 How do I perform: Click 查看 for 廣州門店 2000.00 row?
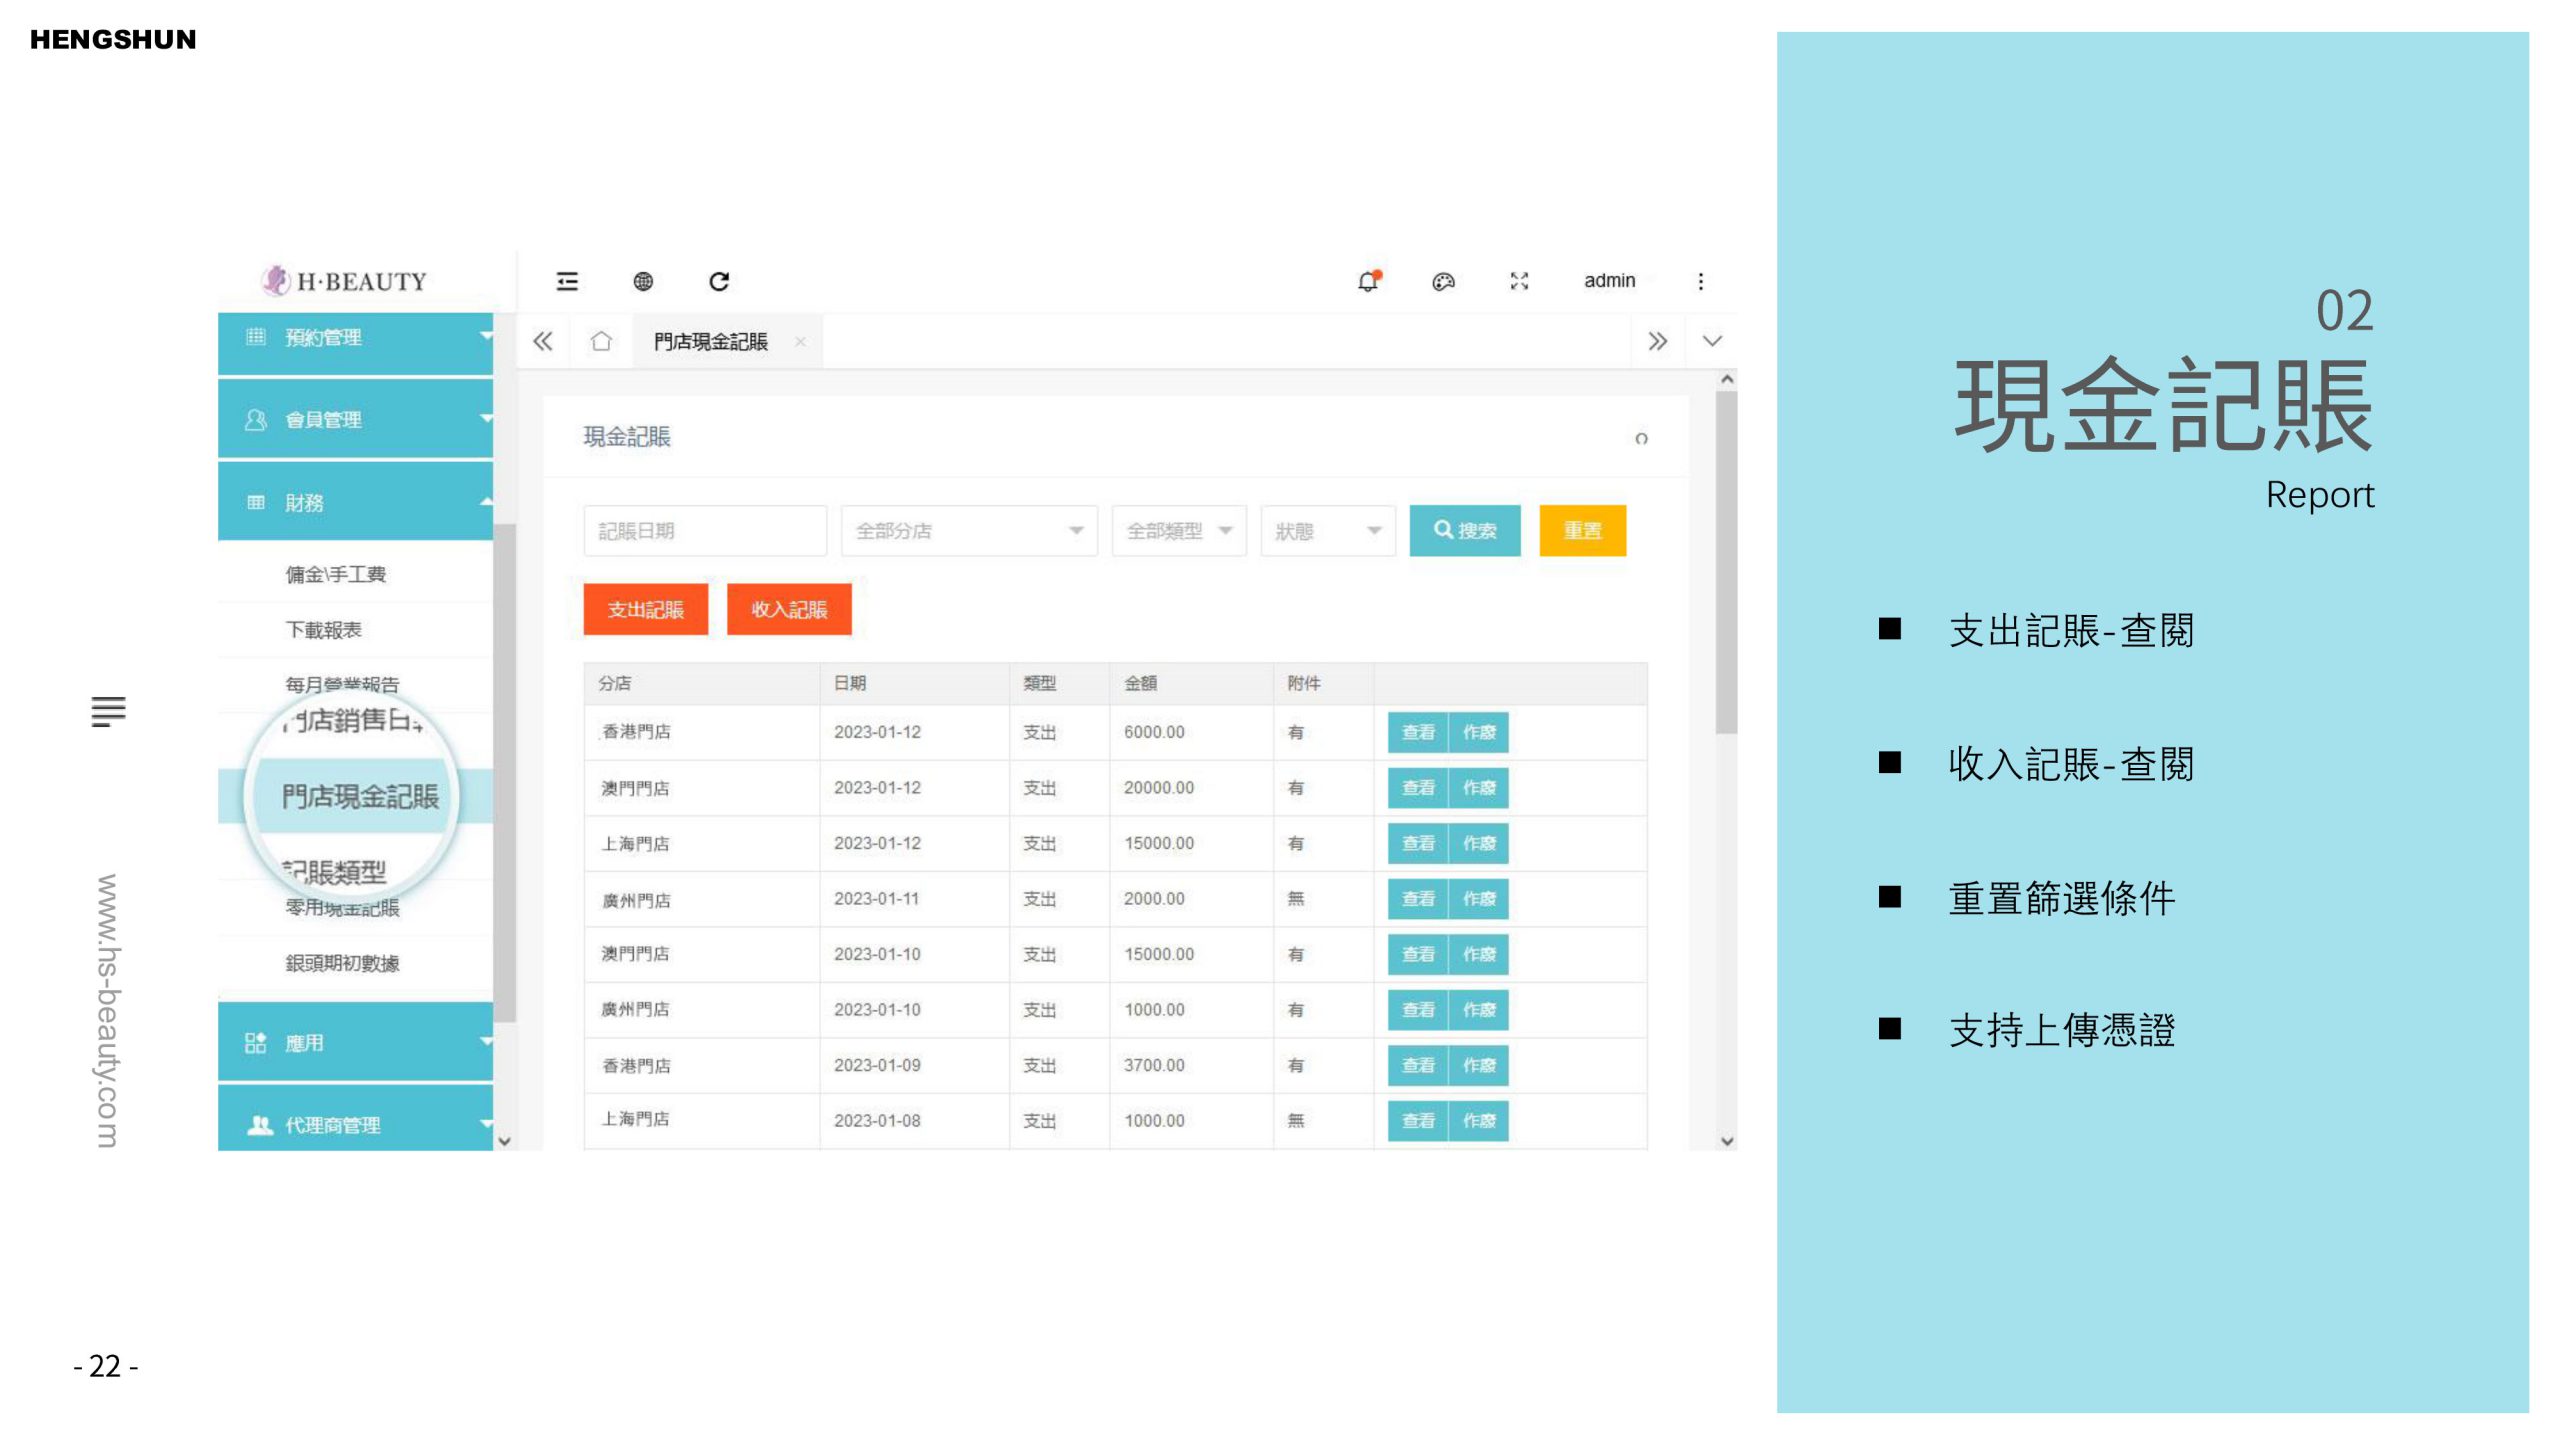(1418, 899)
